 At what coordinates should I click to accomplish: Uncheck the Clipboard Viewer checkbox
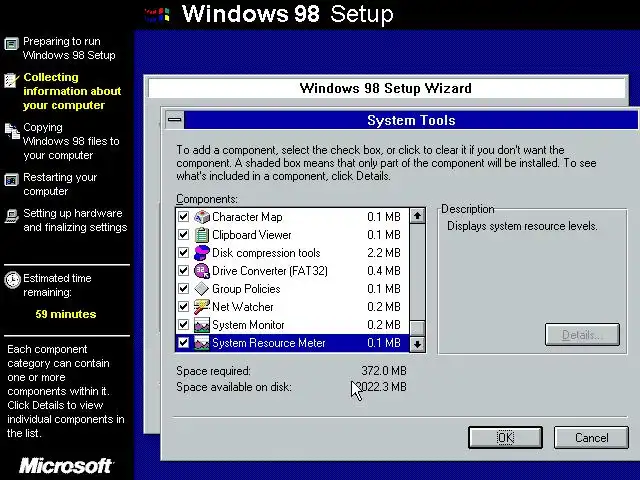pyautogui.click(x=184, y=235)
